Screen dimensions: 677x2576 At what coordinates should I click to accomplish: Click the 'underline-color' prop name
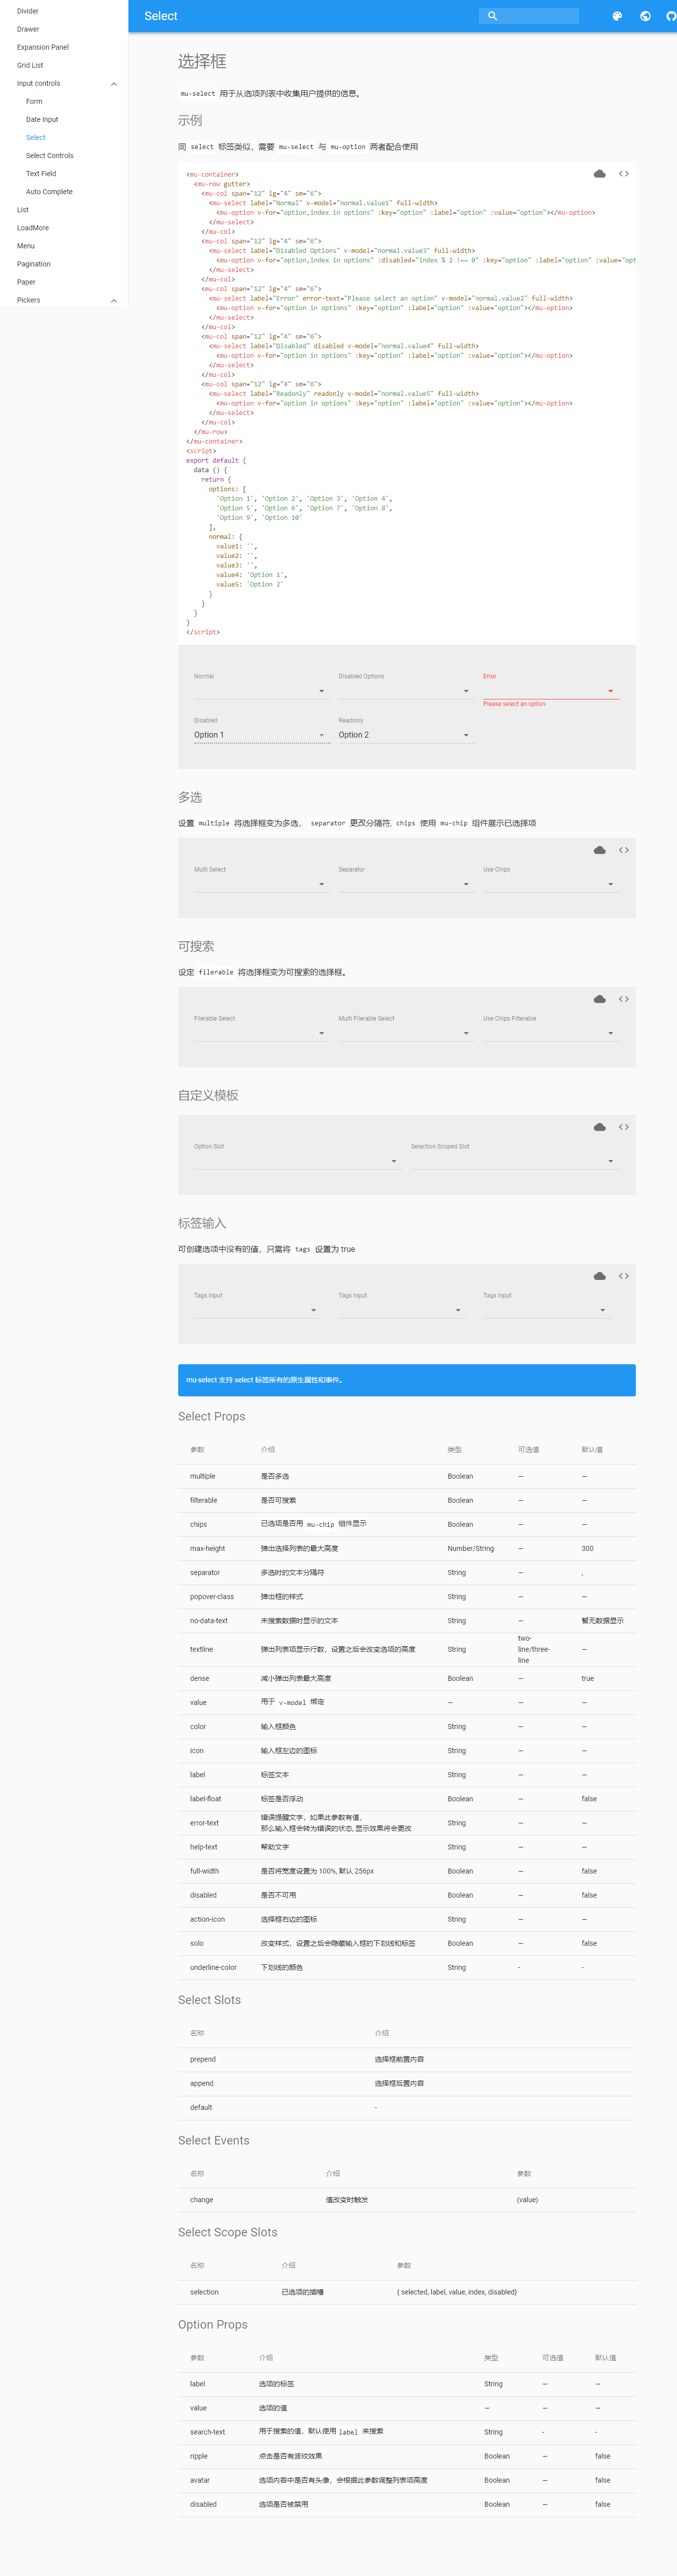[214, 1967]
